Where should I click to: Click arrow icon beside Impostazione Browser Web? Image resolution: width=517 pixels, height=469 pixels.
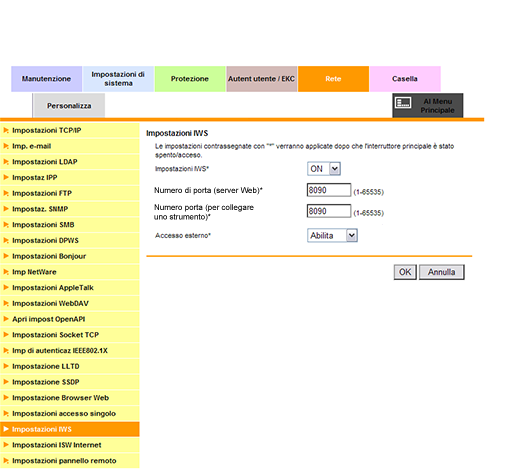(x=6, y=398)
